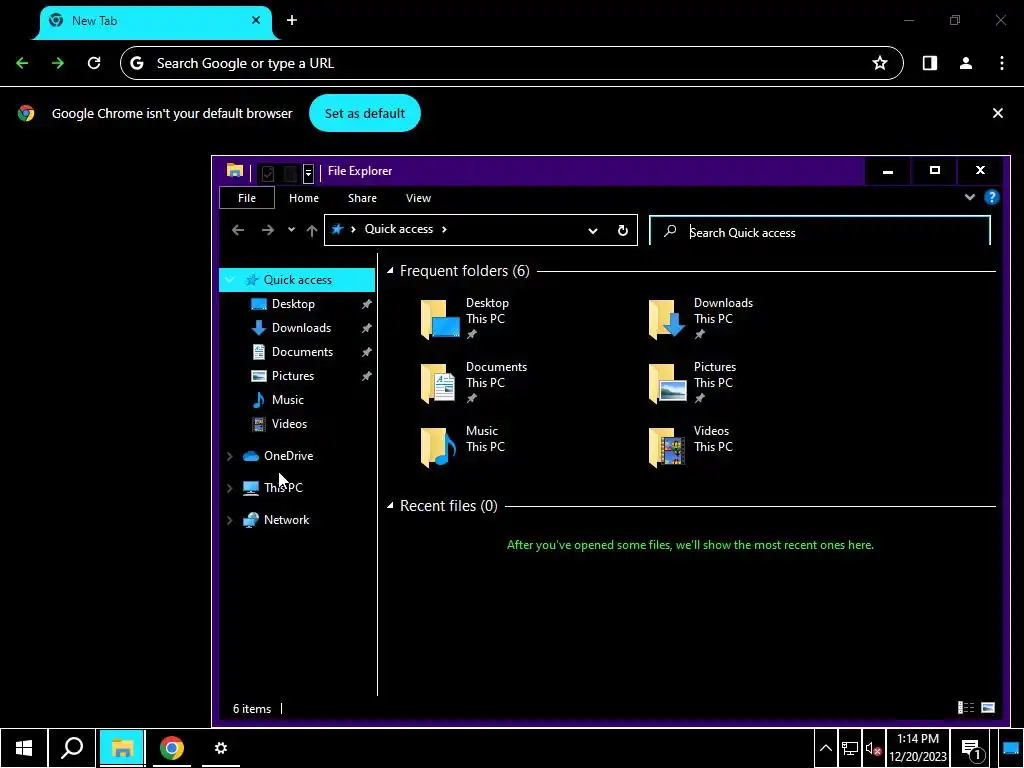Bookmark this tab with the star icon
Image resolution: width=1024 pixels, height=768 pixels.
880,63
